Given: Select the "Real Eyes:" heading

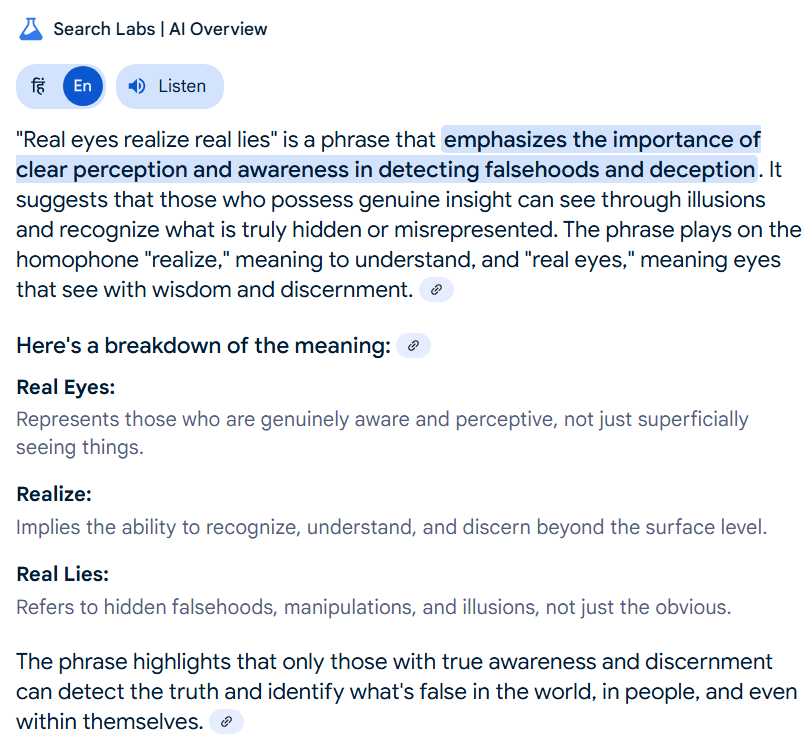Looking at the screenshot, I should pos(66,388).
